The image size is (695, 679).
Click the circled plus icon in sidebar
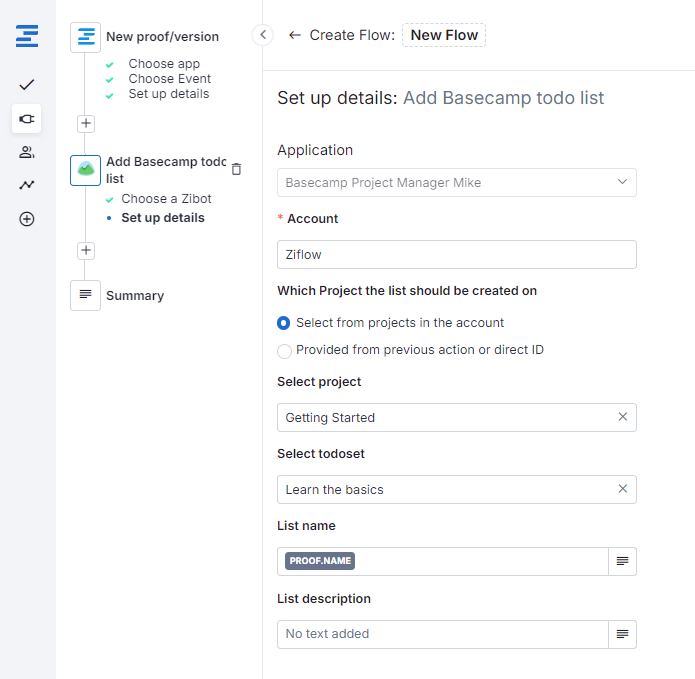click(27, 219)
